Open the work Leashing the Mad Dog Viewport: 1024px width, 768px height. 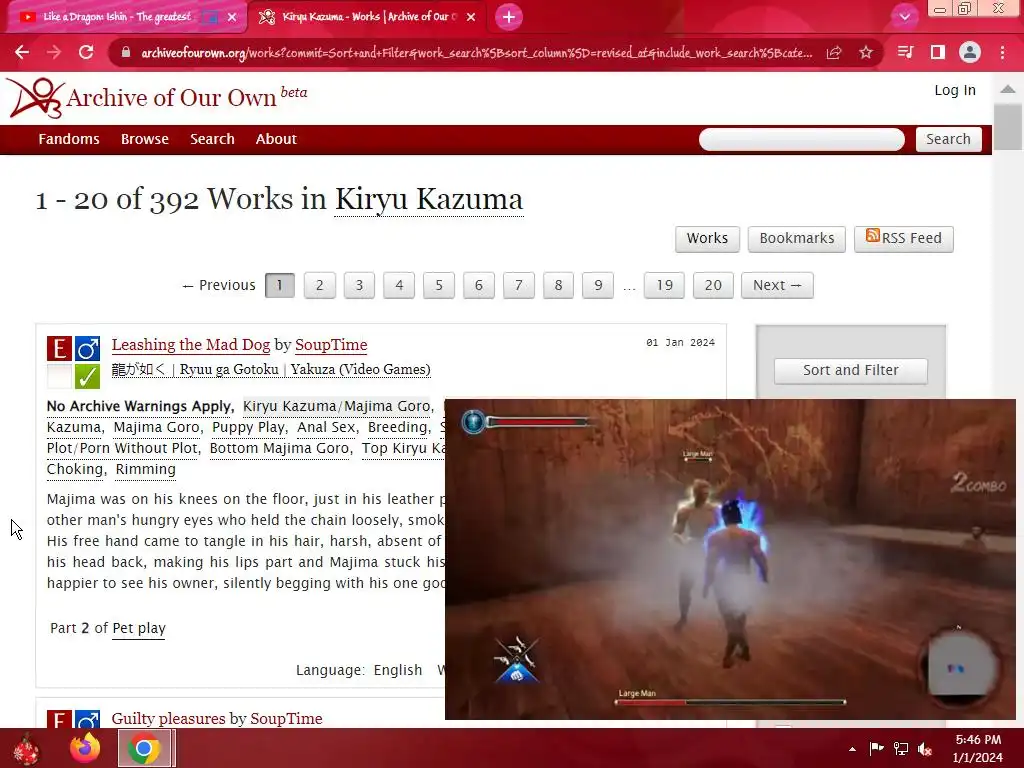click(x=191, y=345)
